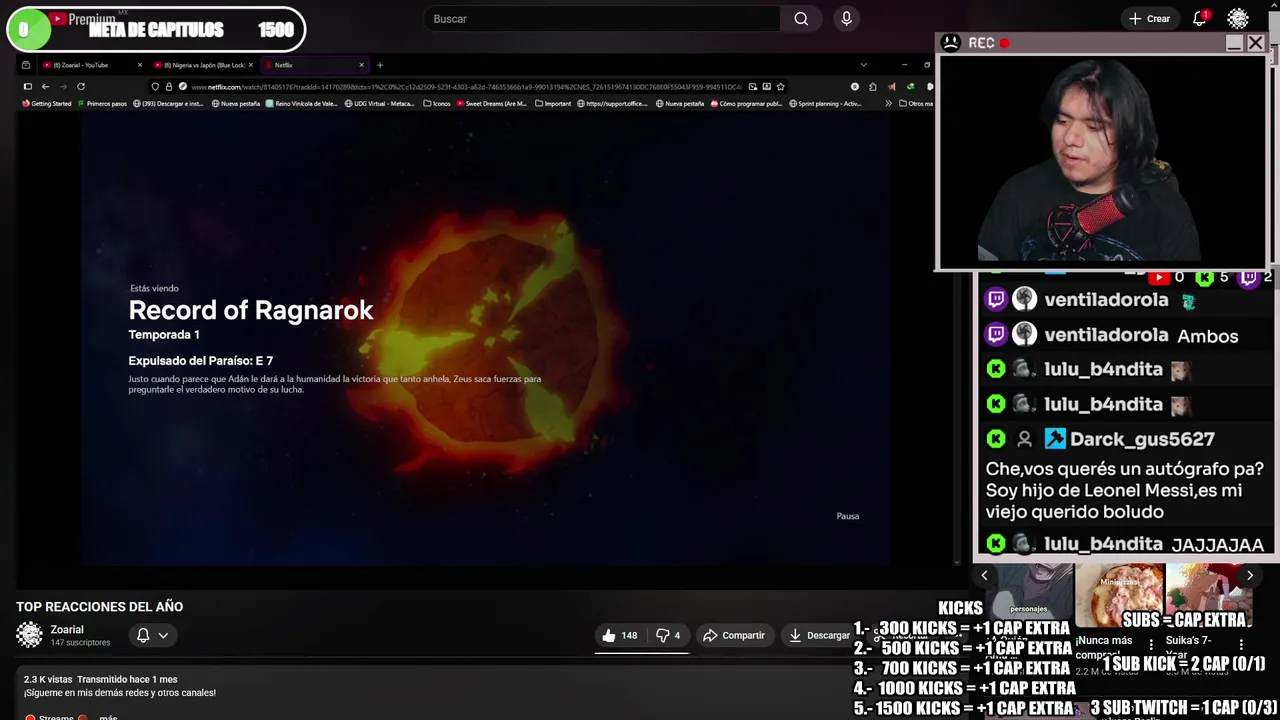
Task: Click the netflix.com address bar in streamed browser
Action: click(466, 87)
